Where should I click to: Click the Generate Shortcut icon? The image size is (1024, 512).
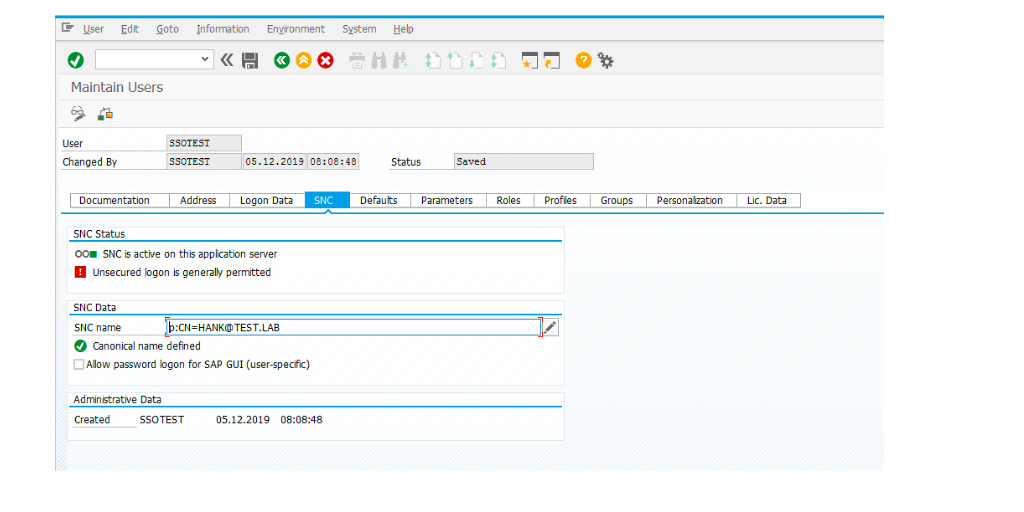pos(552,61)
